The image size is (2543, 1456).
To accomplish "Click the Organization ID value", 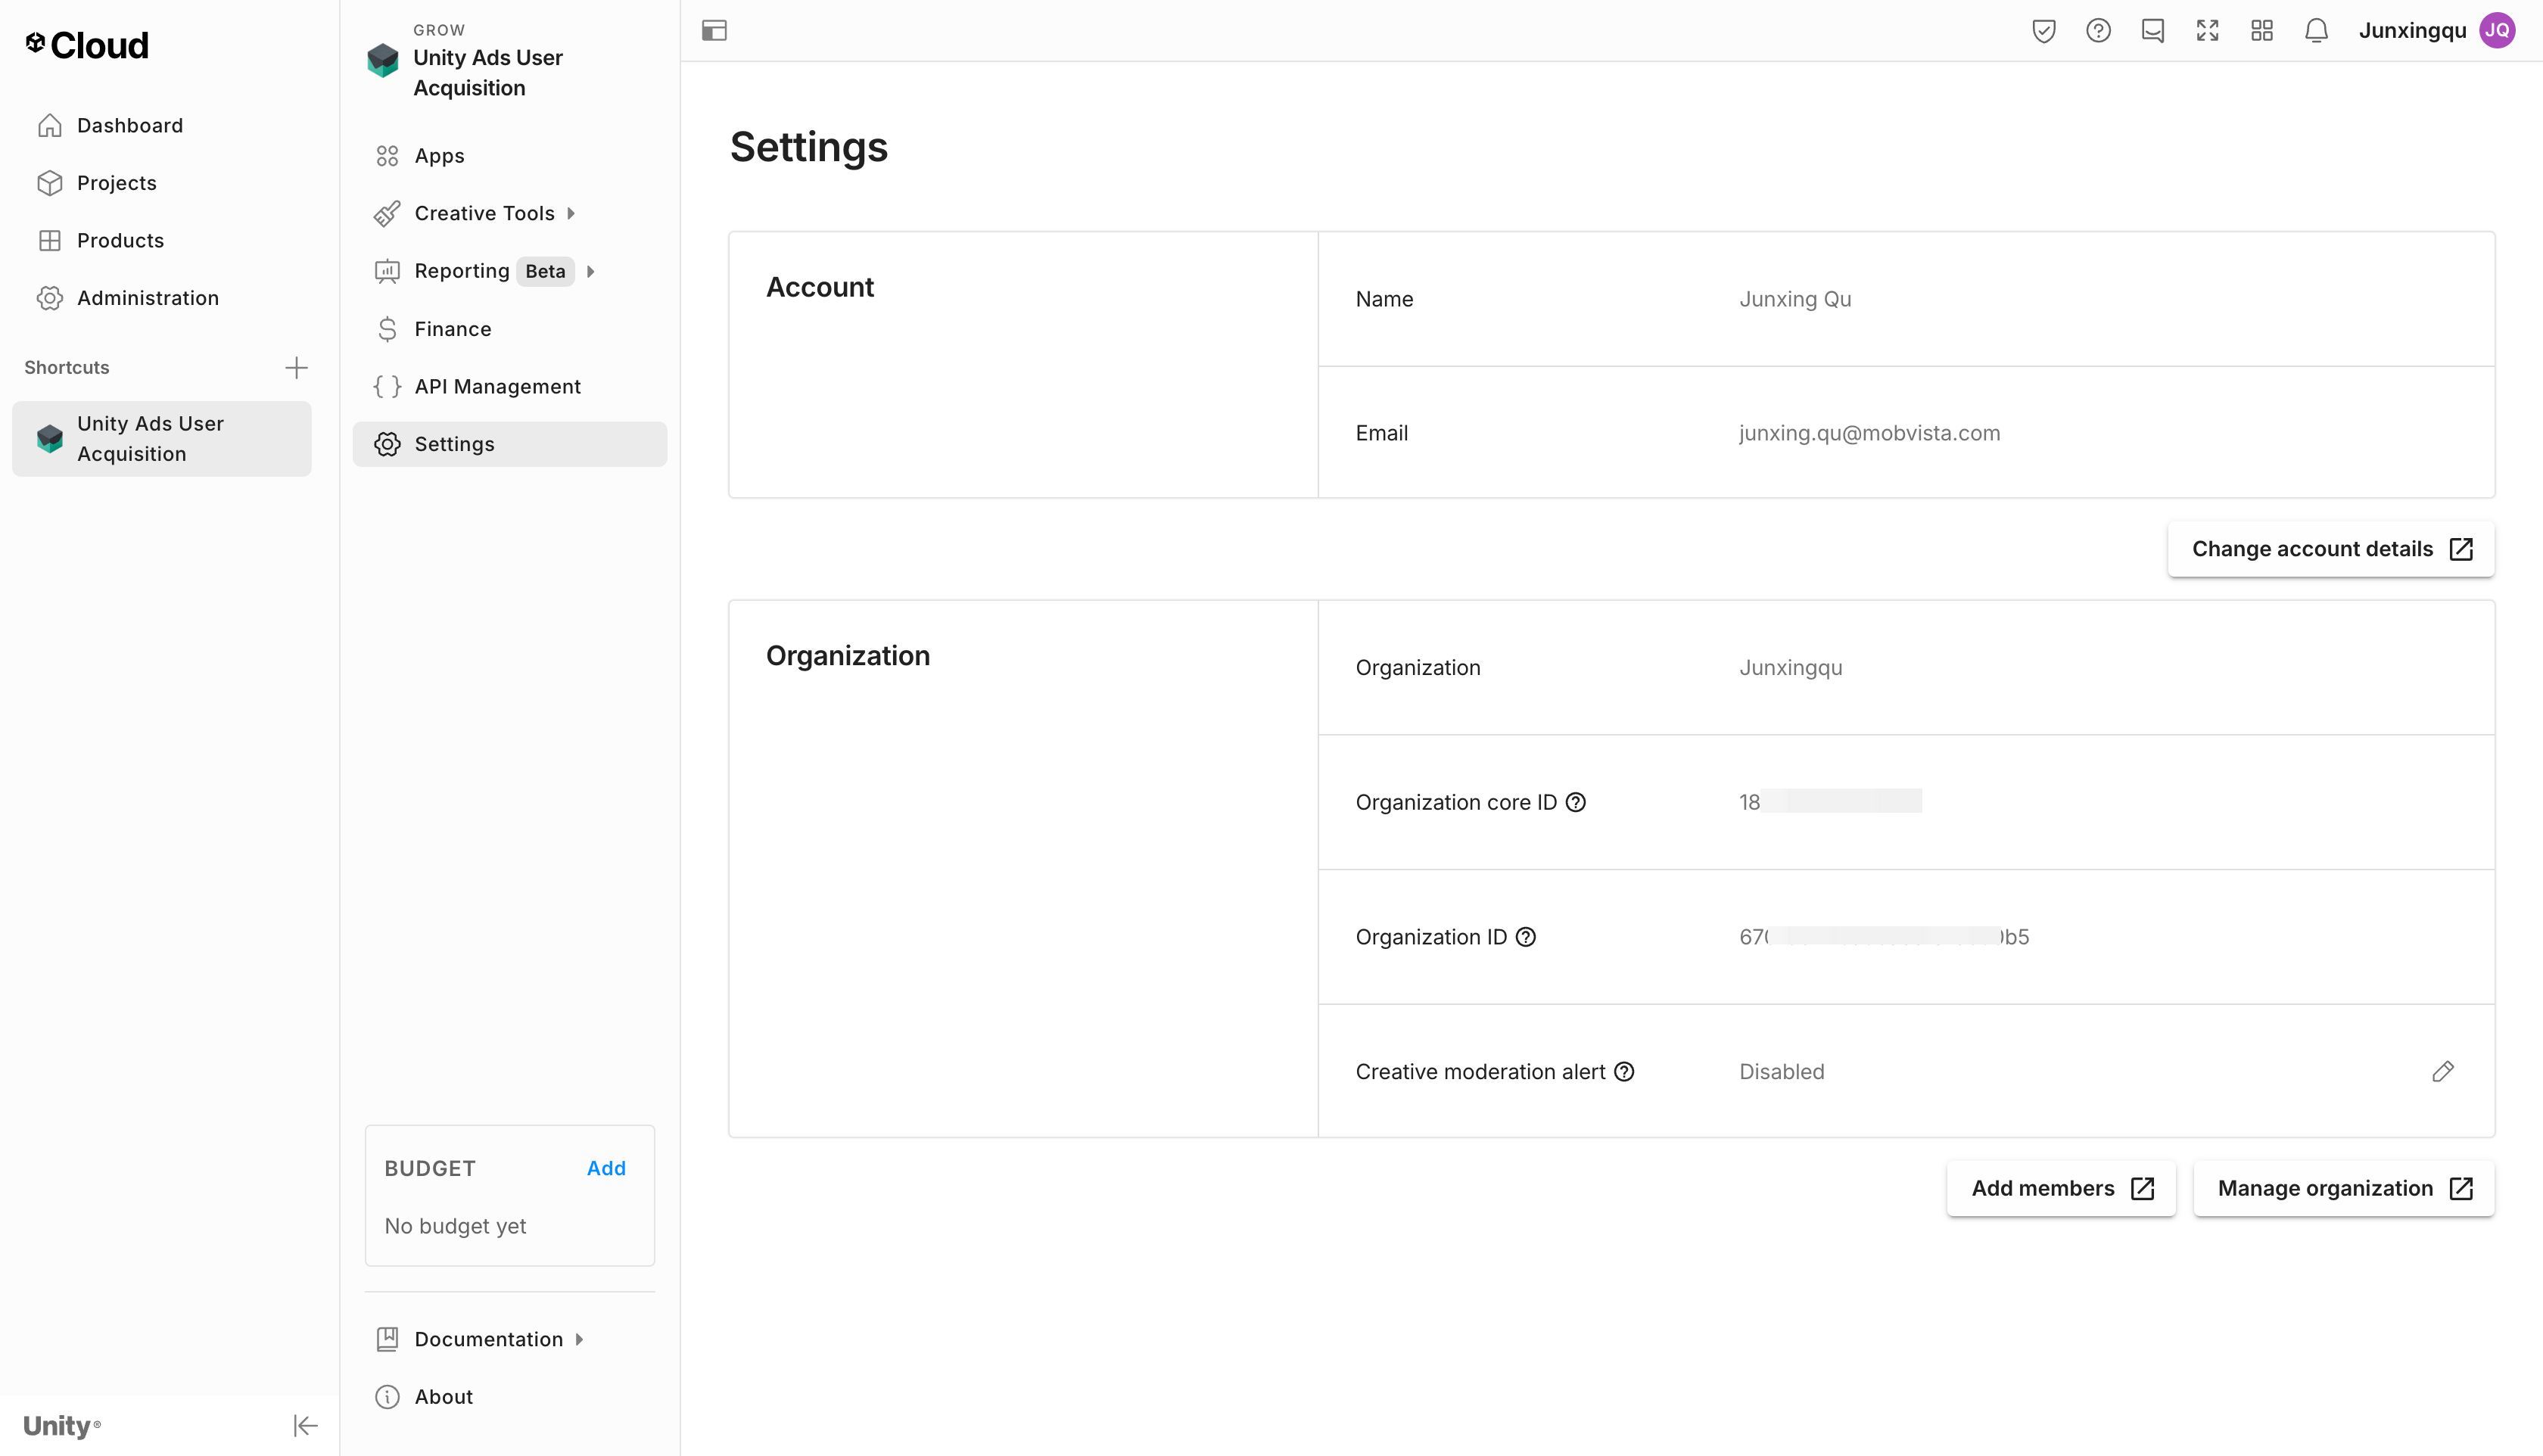I will pos(1884,937).
